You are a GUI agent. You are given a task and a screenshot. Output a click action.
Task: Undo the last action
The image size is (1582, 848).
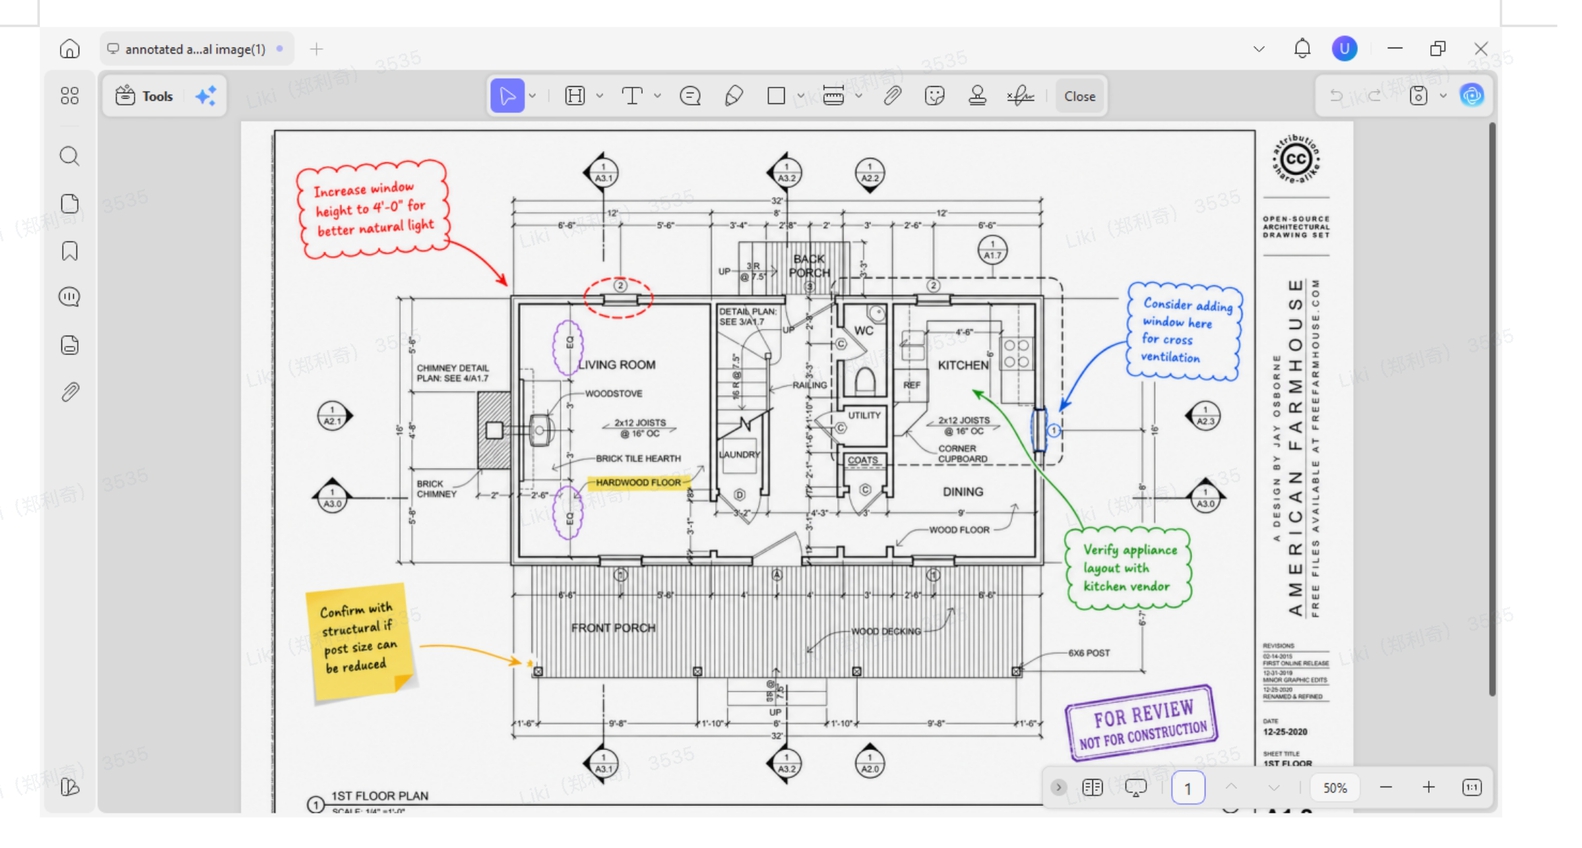point(1336,96)
